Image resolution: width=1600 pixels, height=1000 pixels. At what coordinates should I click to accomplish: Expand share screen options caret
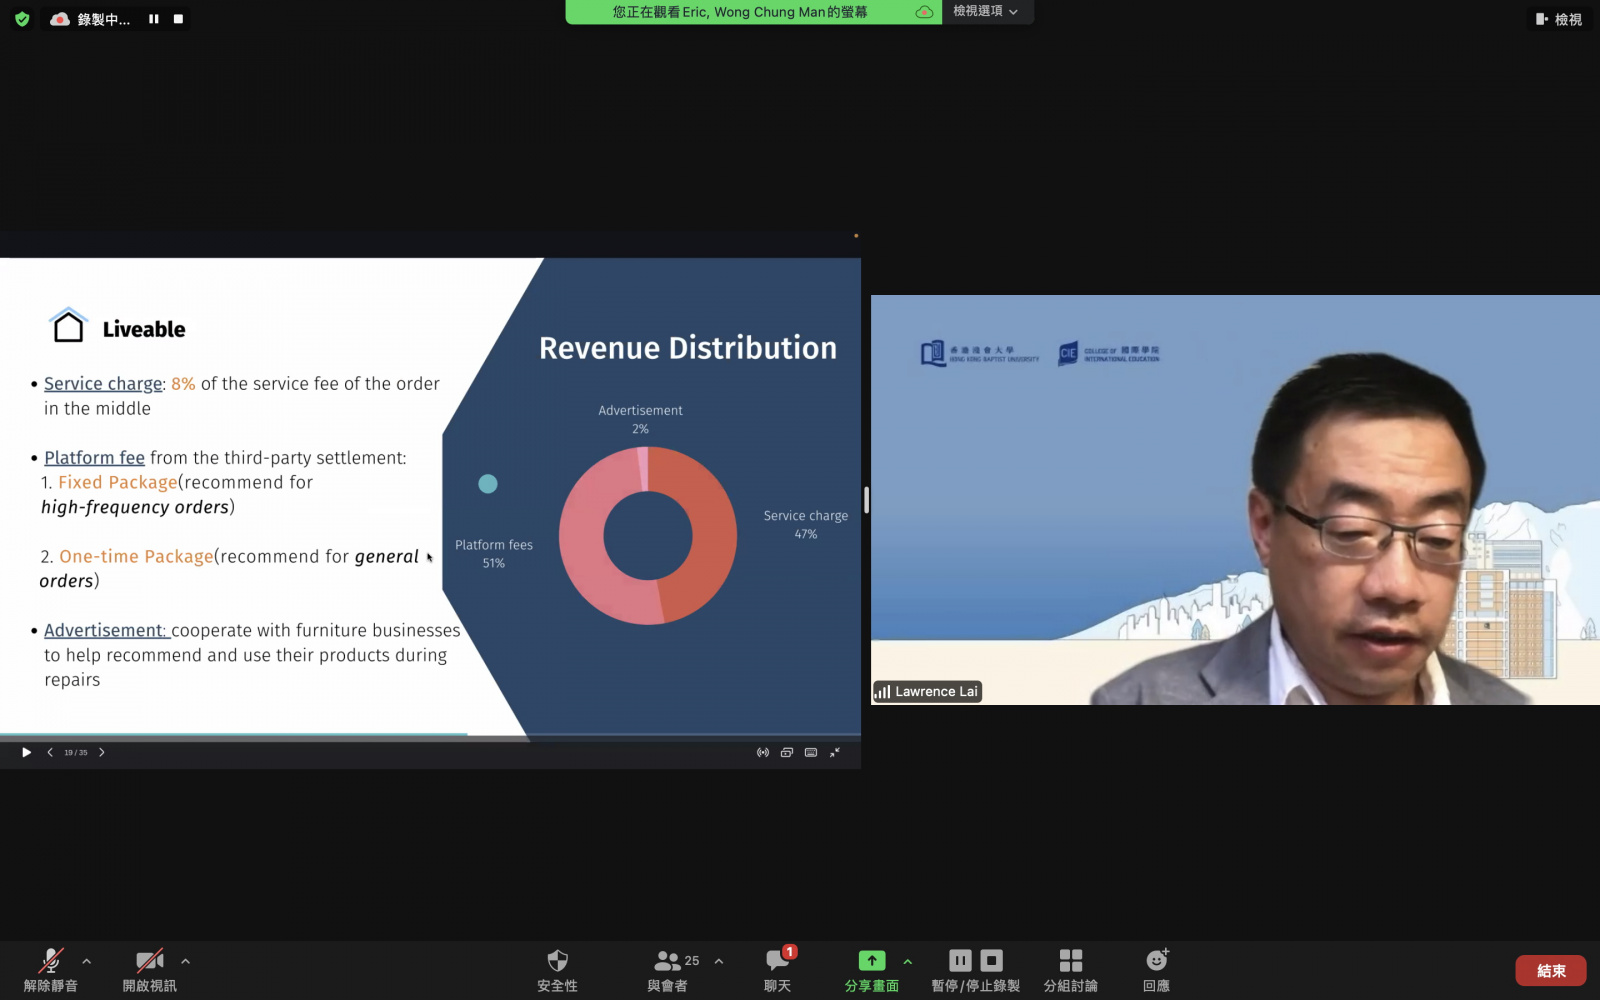tap(908, 961)
